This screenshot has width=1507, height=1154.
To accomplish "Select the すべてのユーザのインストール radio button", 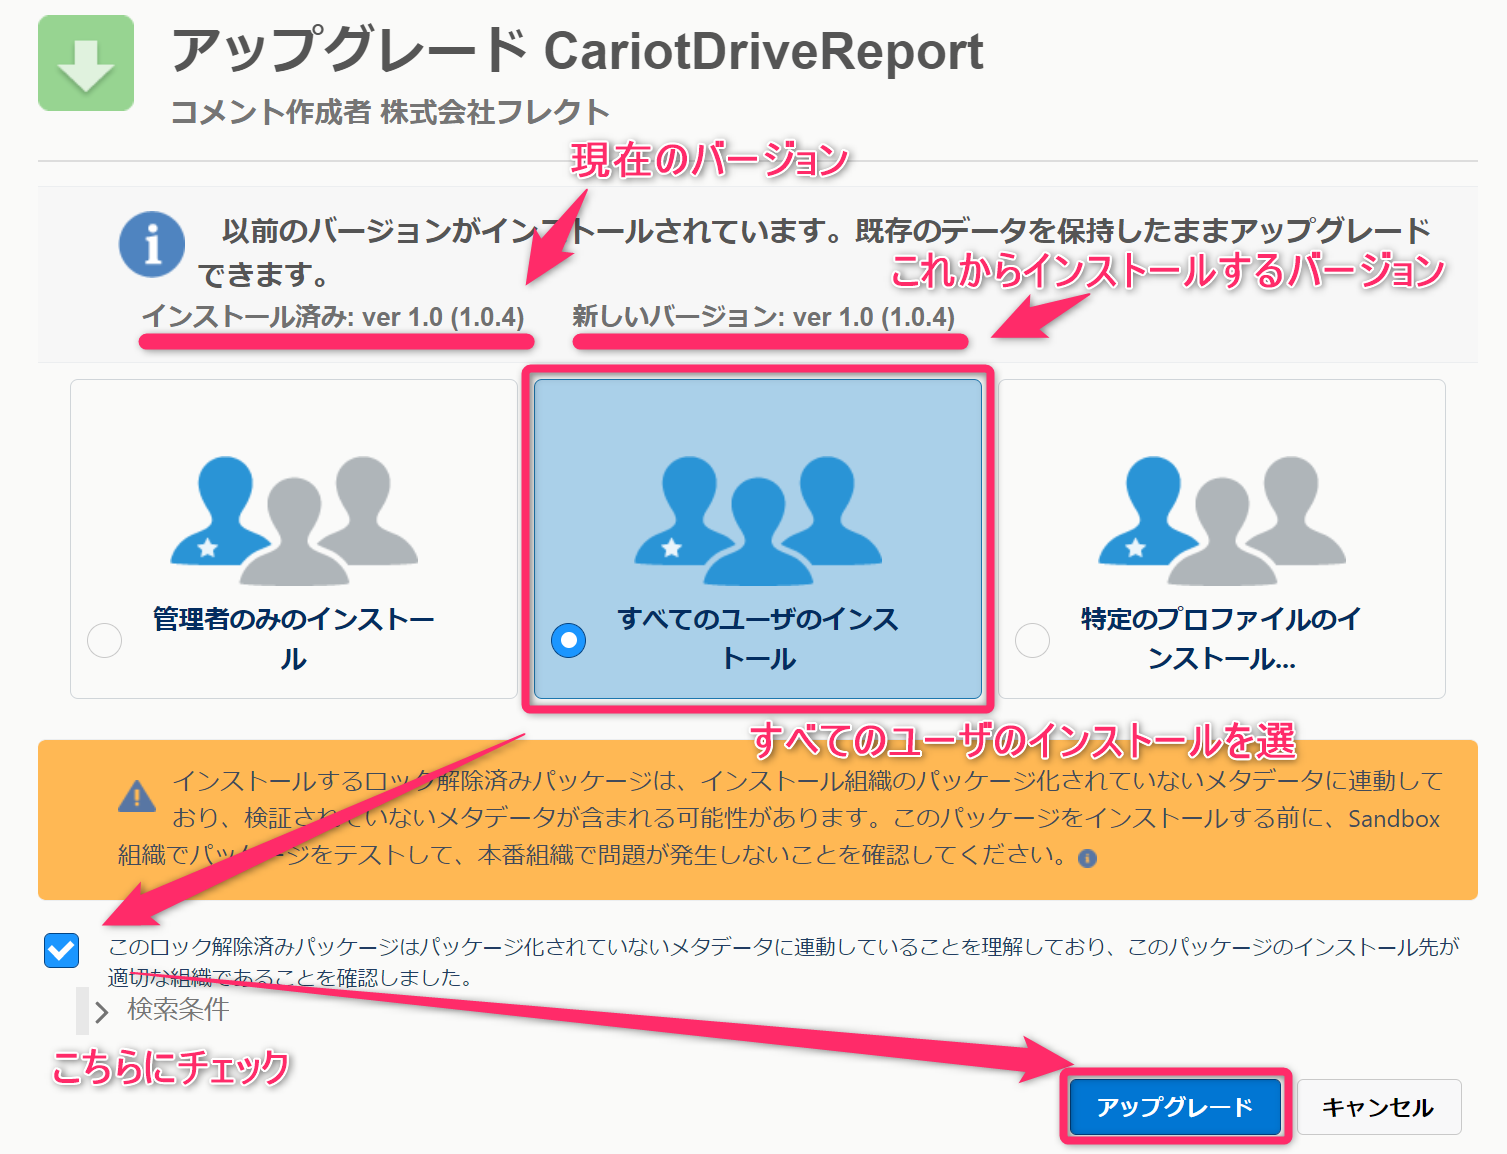I will tap(569, 640).
